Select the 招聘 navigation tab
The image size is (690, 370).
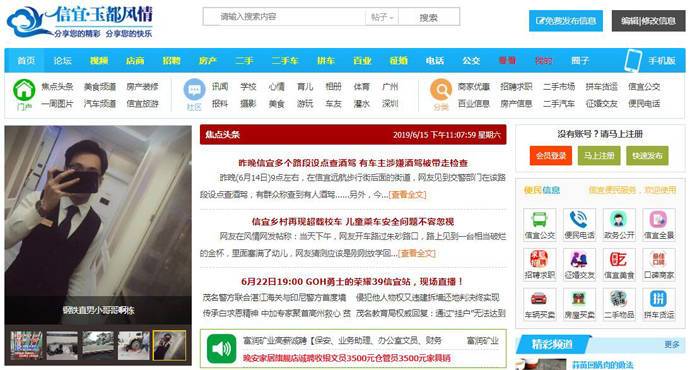coord(172,61)
